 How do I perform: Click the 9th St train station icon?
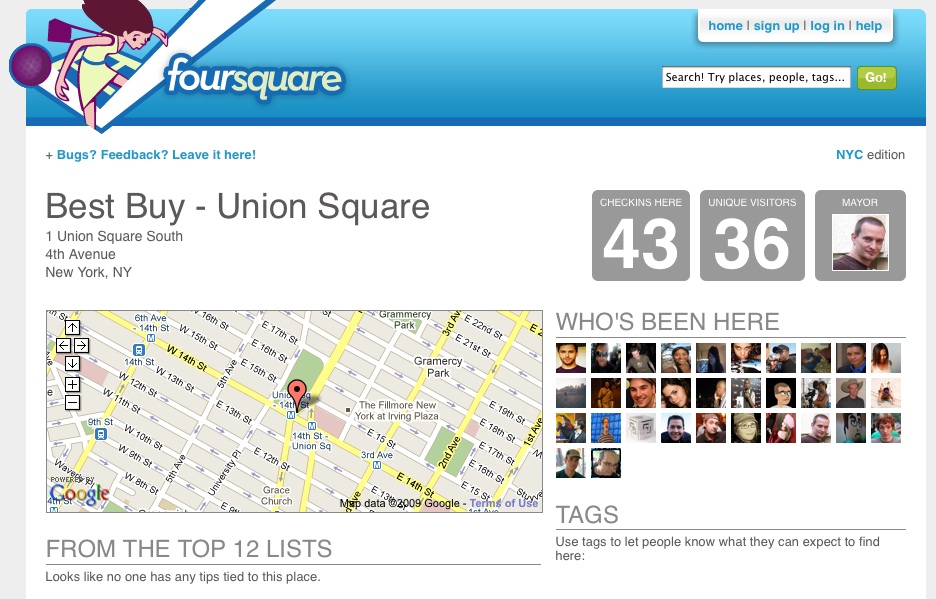101,434
